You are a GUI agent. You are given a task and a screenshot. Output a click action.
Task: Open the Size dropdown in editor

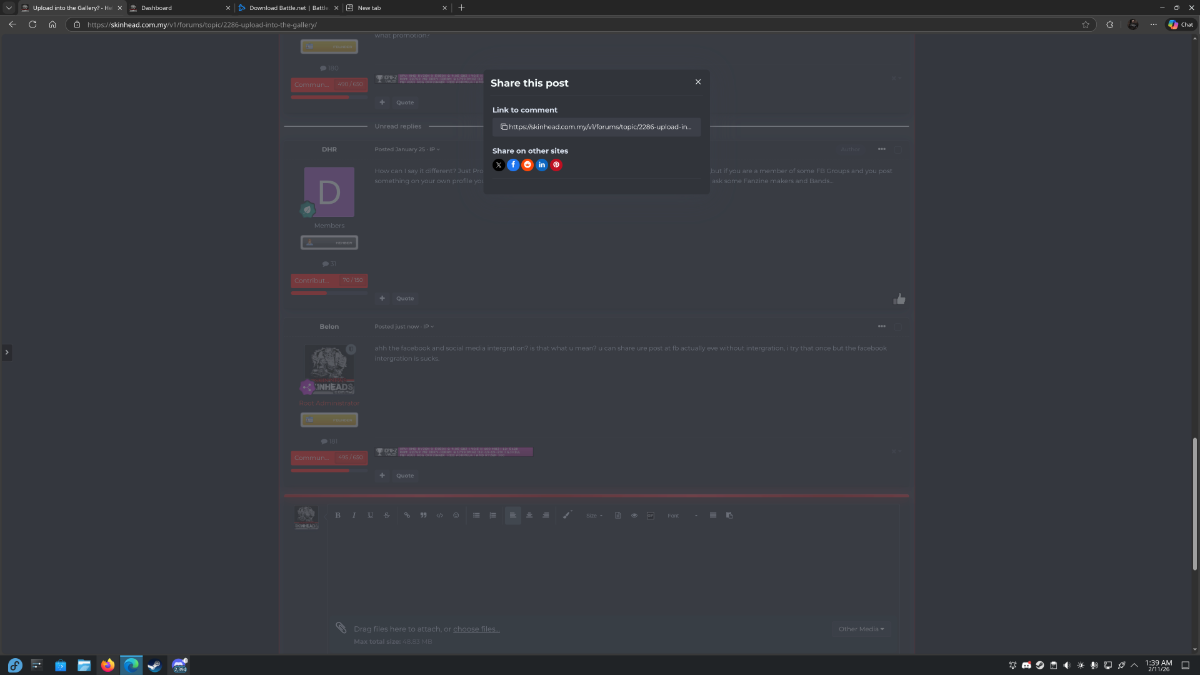594,515
